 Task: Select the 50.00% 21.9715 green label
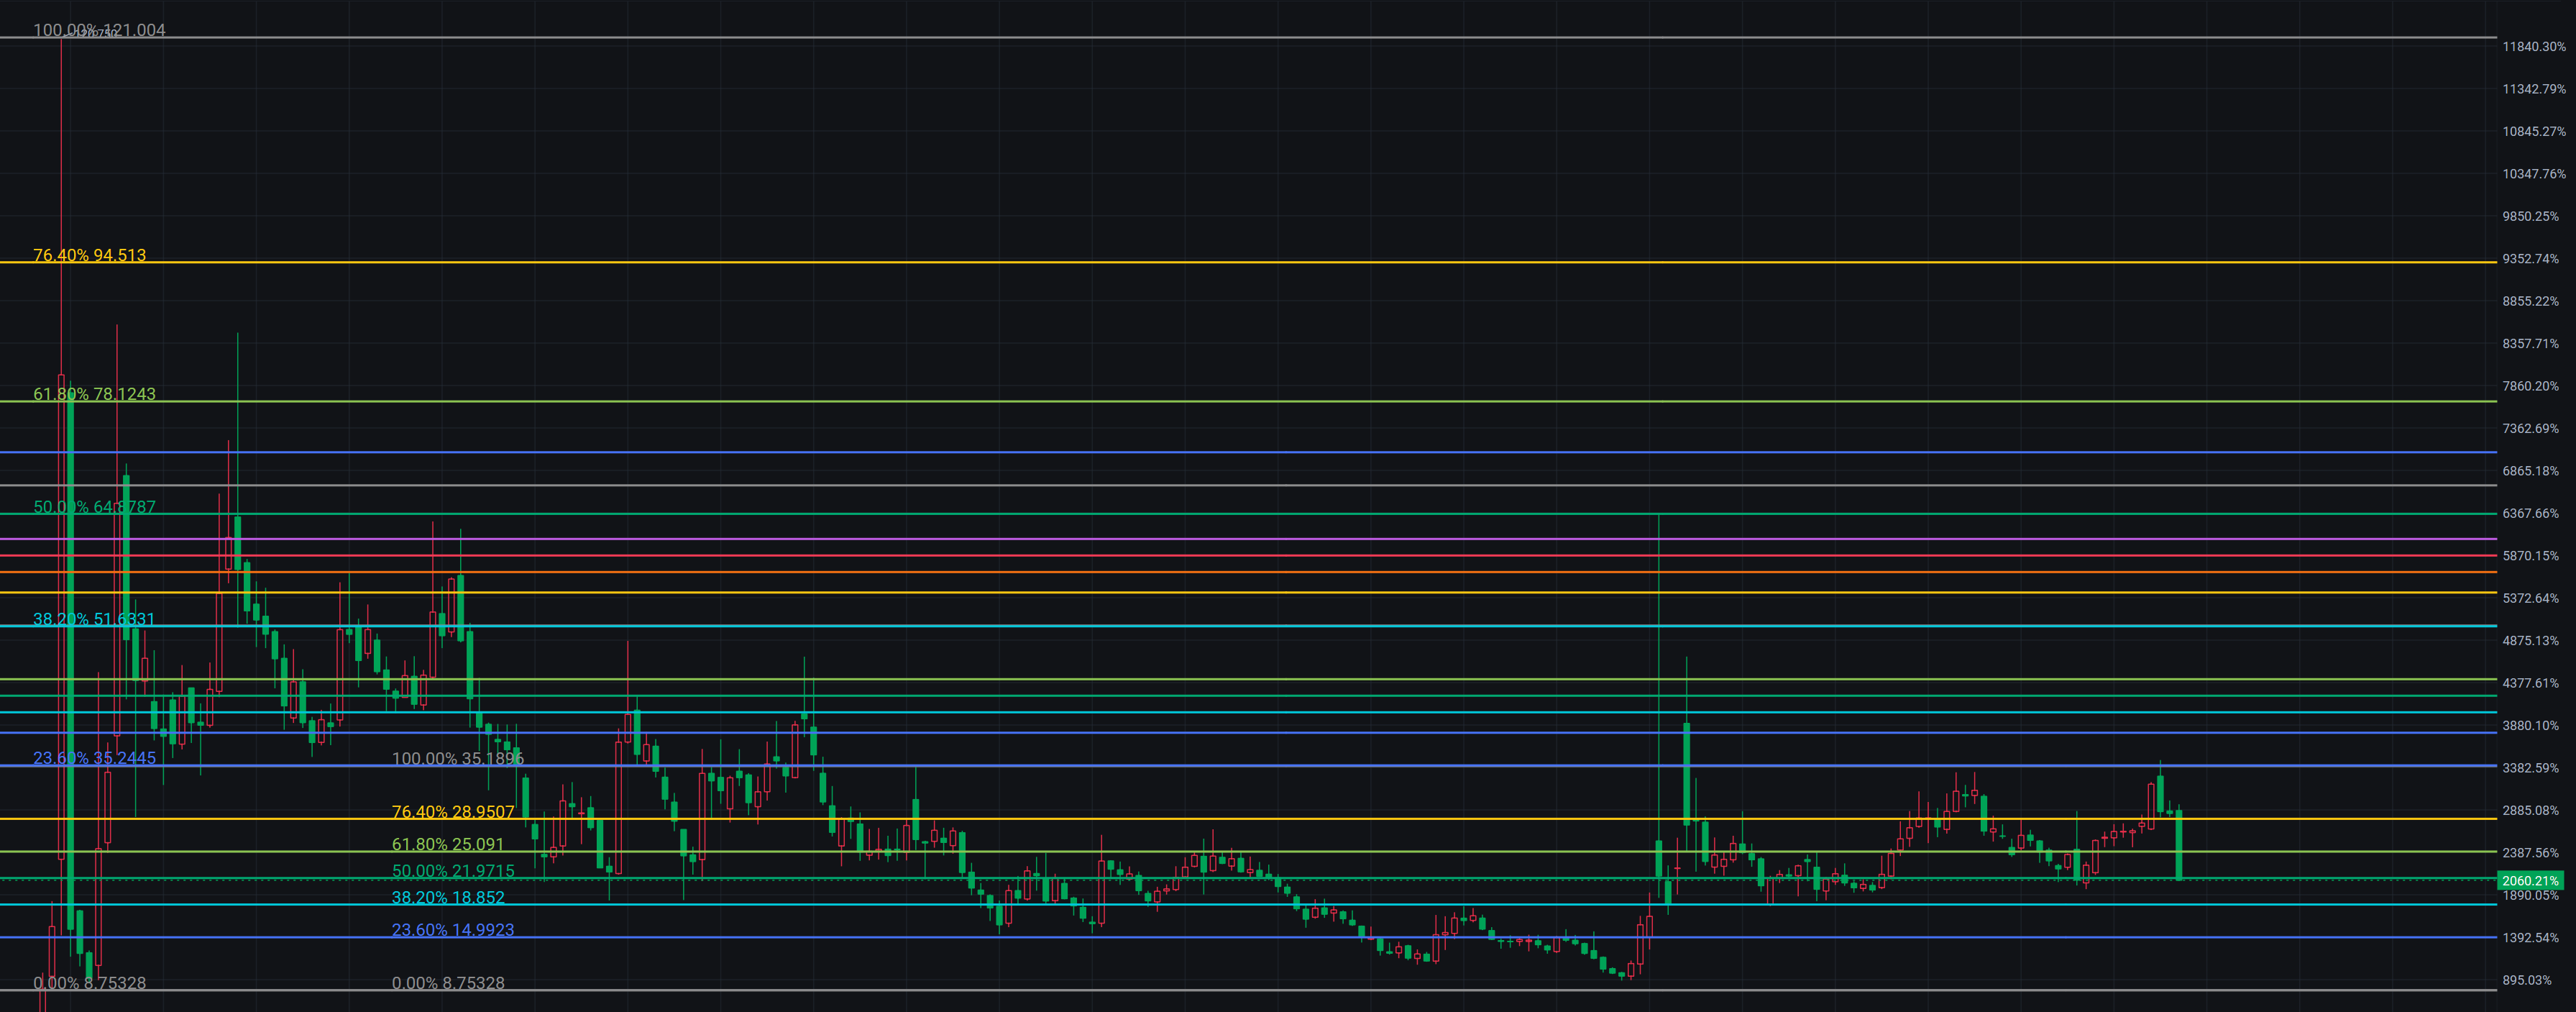[x=452, y=871]
